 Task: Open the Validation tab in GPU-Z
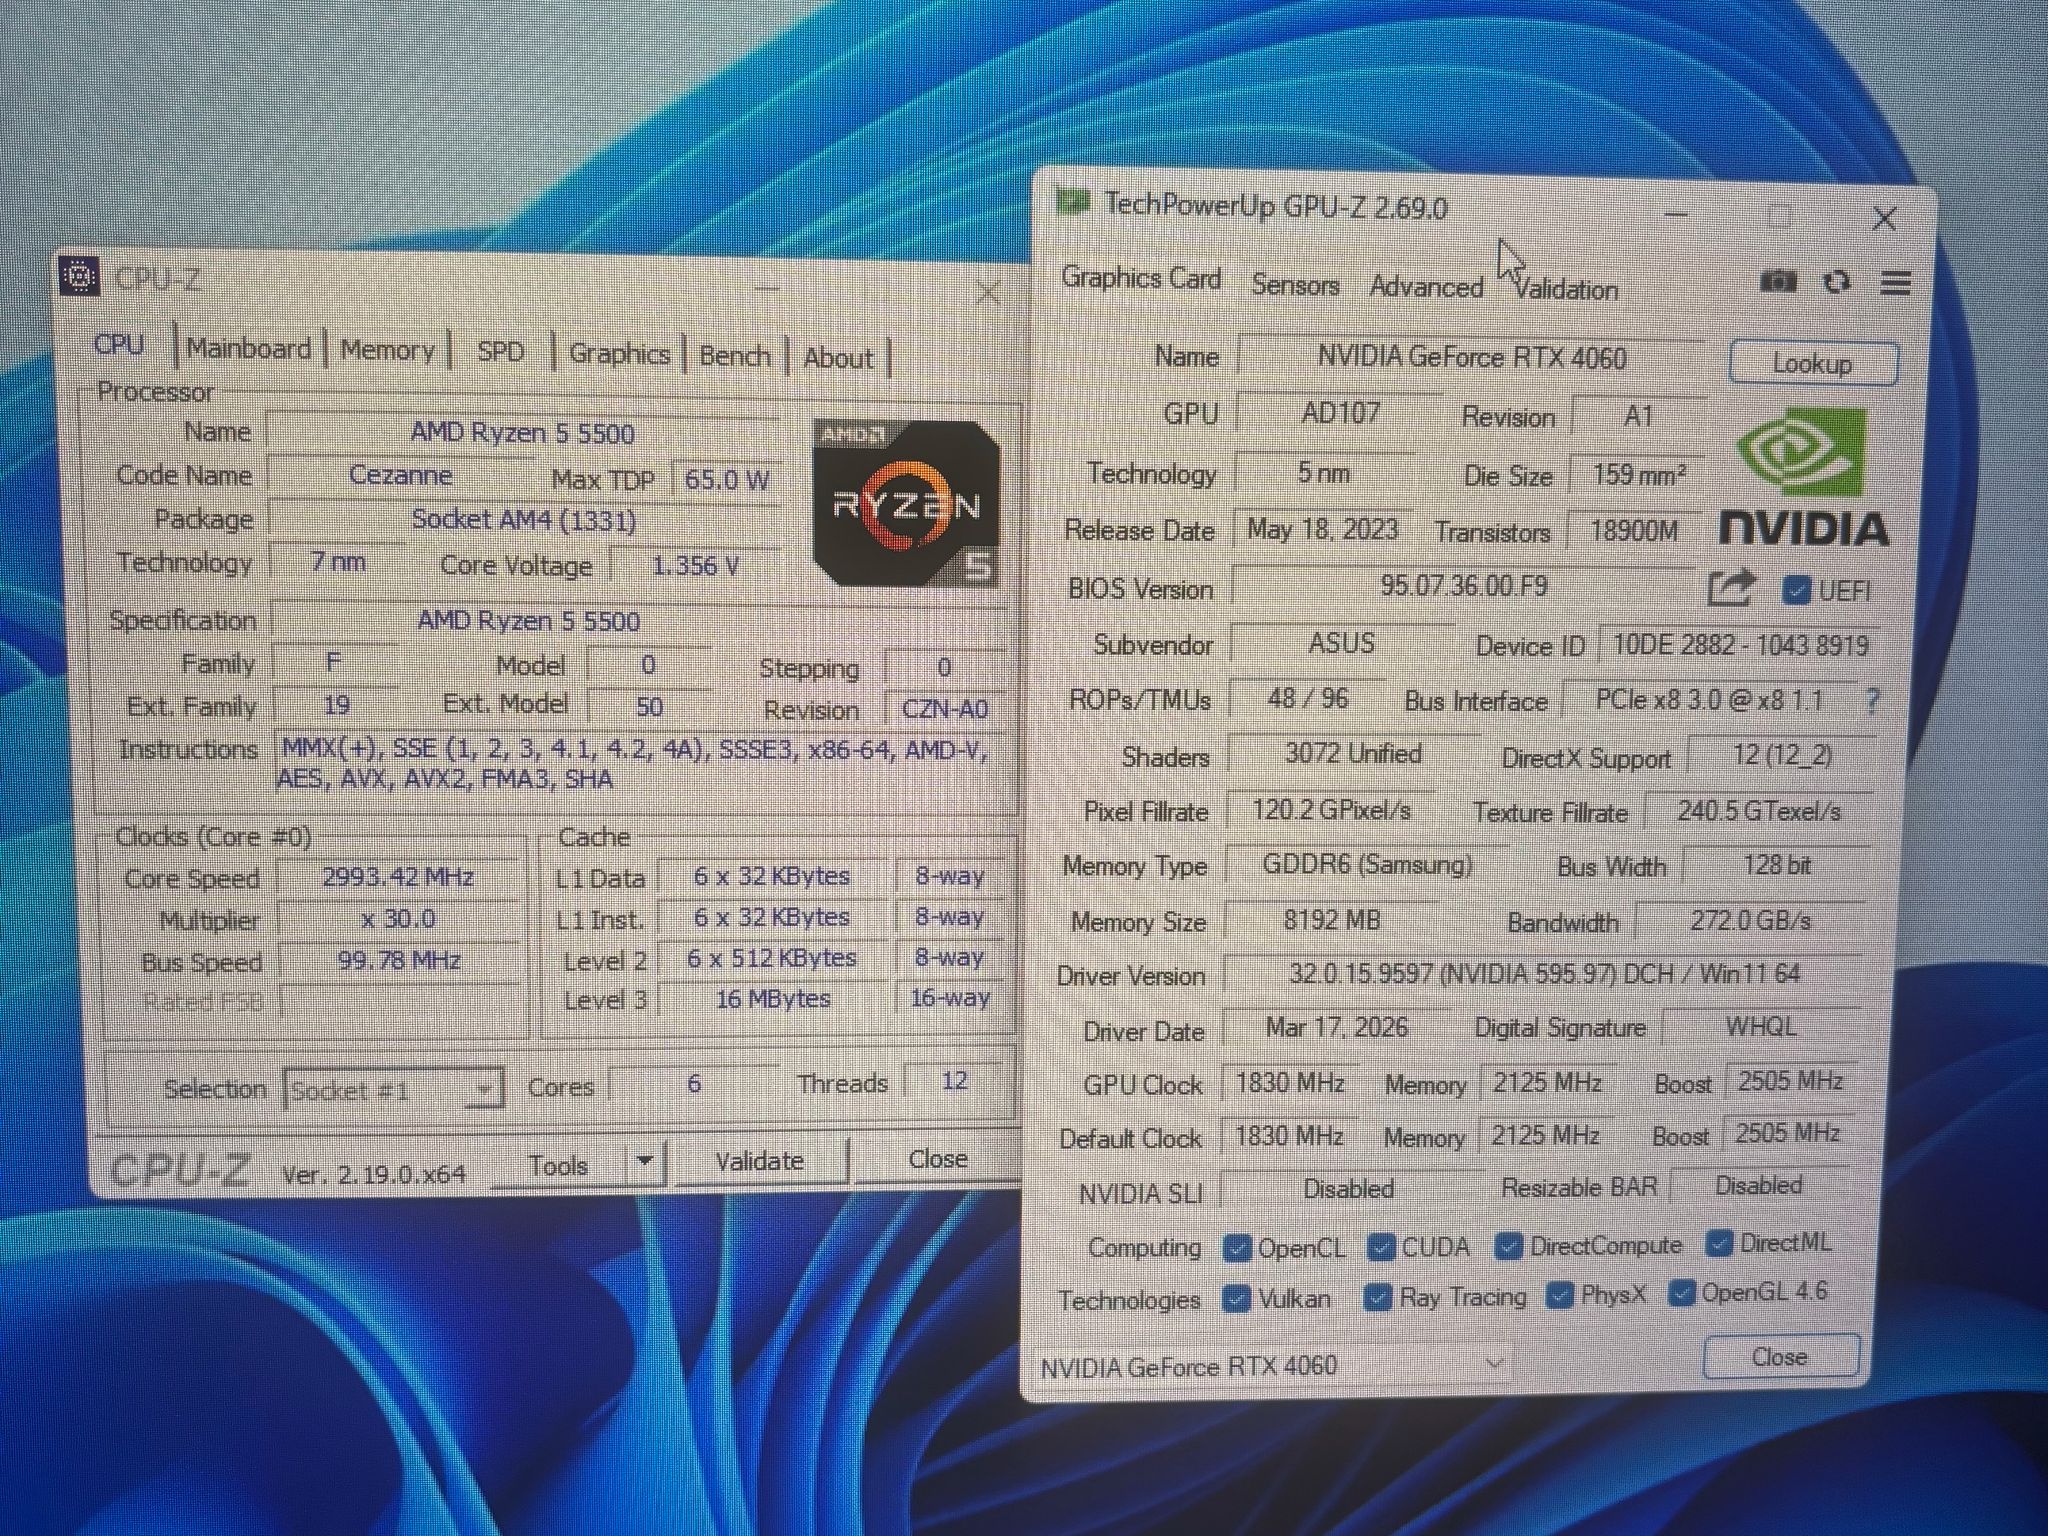pos(1566,290)
